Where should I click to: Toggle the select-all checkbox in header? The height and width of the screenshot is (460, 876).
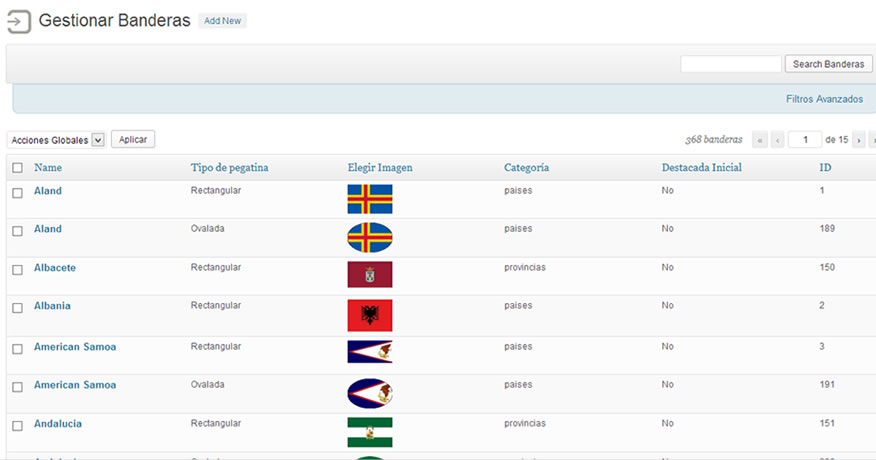pyautogui.click(x=18, y=168)
